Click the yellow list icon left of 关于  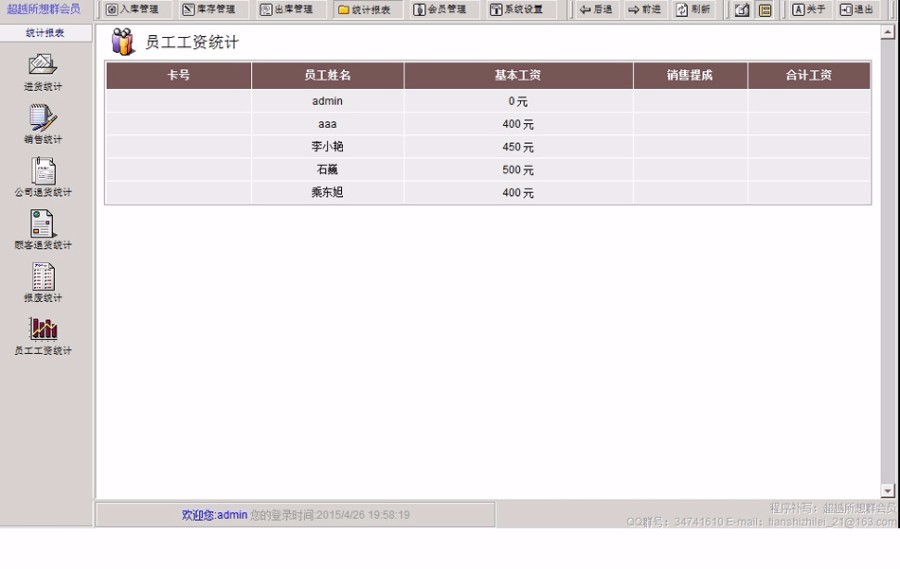(765, 10)
